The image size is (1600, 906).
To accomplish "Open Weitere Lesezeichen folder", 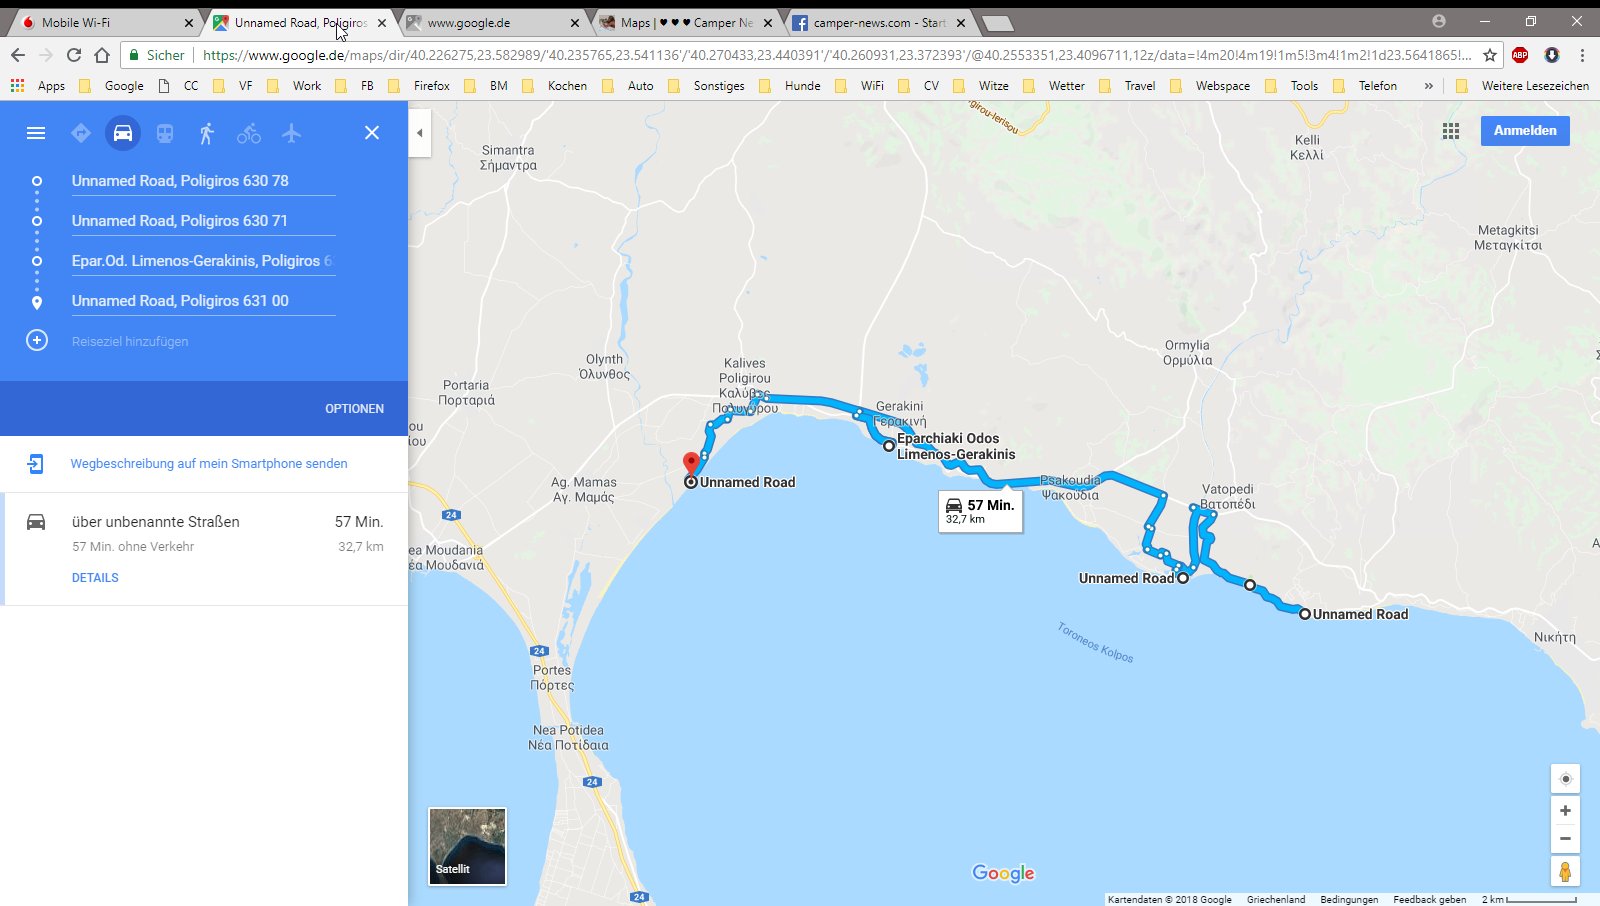I will [x=1522, y=86].
